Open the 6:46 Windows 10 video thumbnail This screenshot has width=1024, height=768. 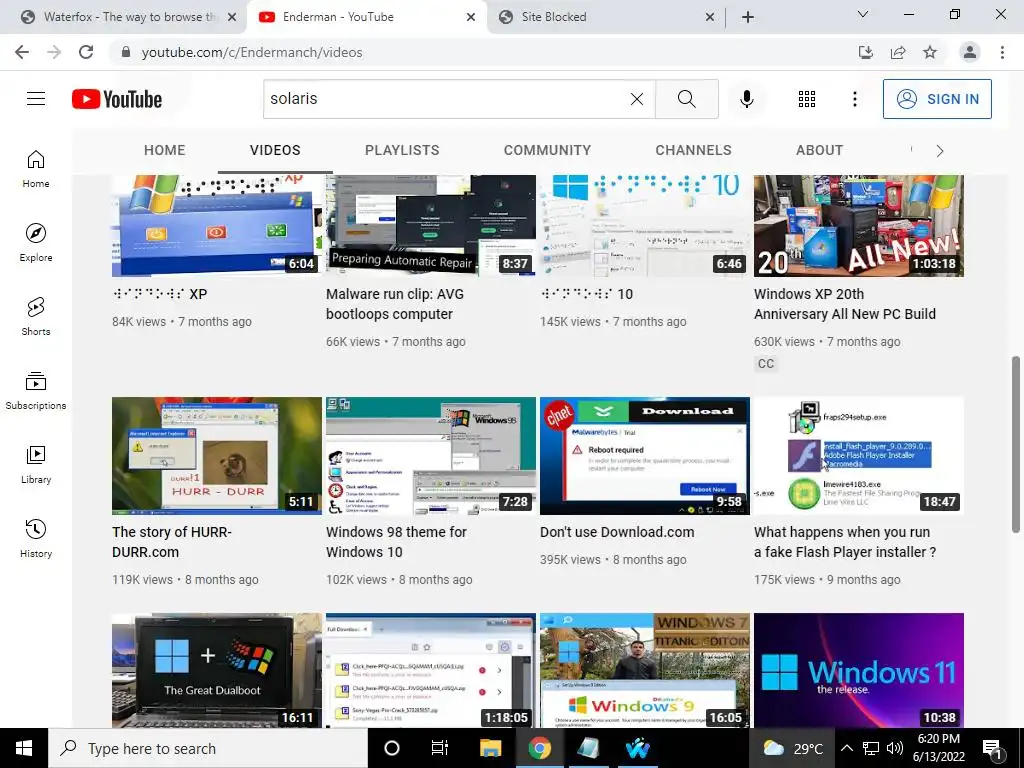pos(645,226)
